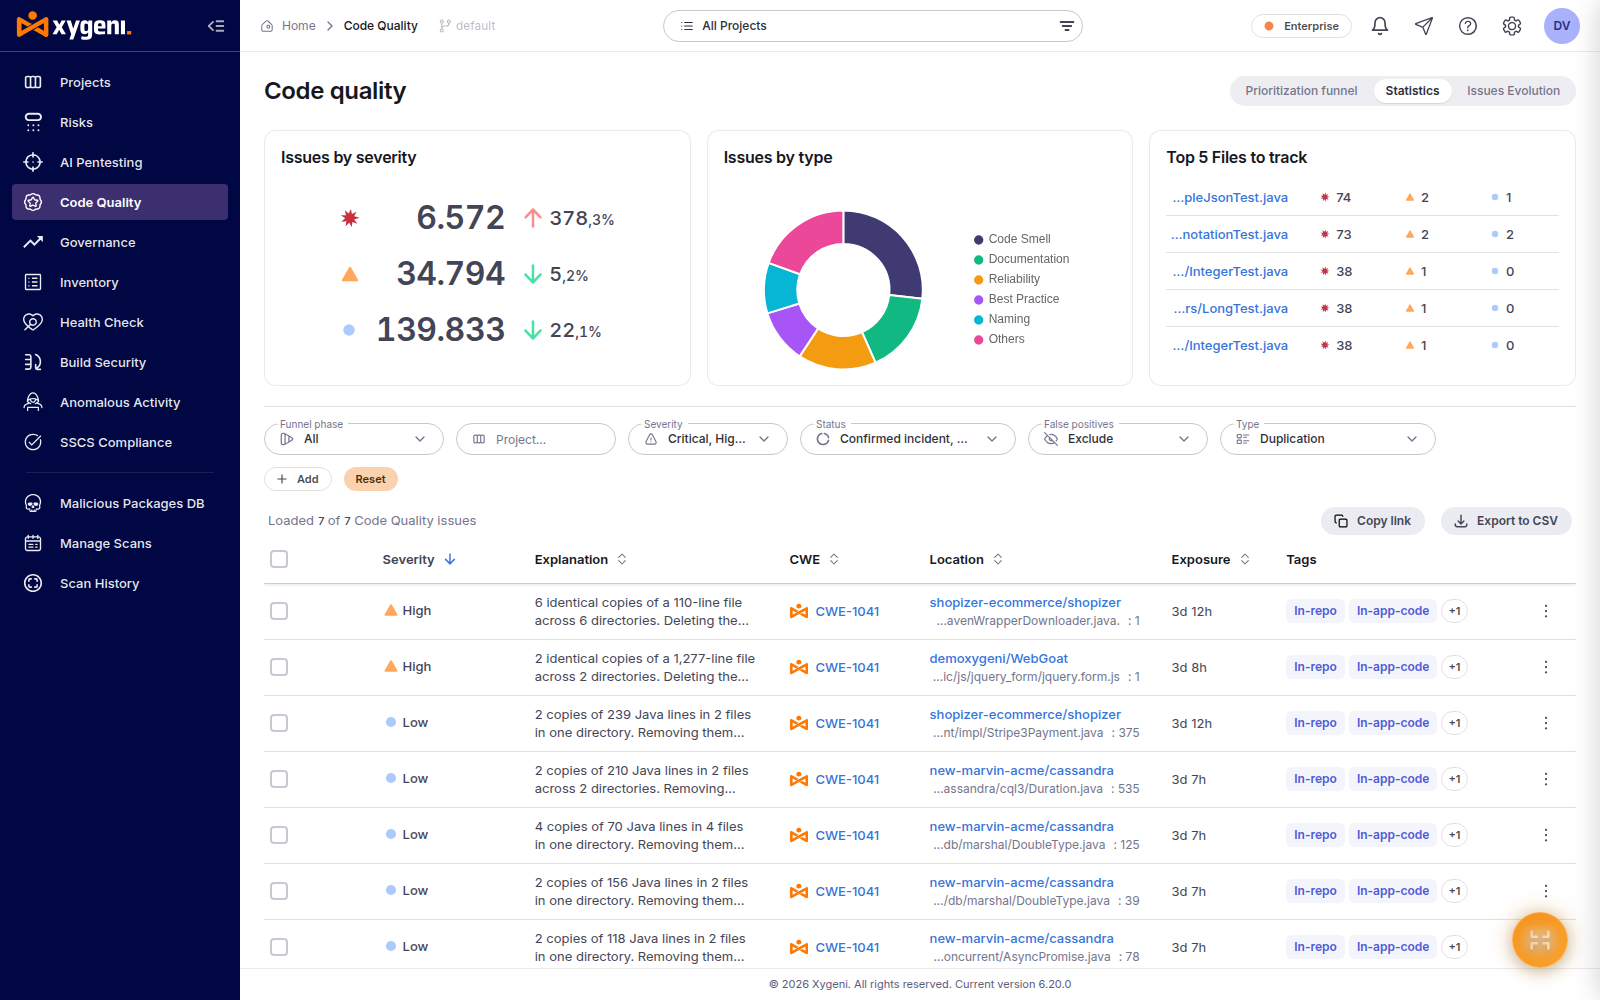Click the Xygeni logo
This screenshot has height=1000, width=1600.
coord(74,26)
